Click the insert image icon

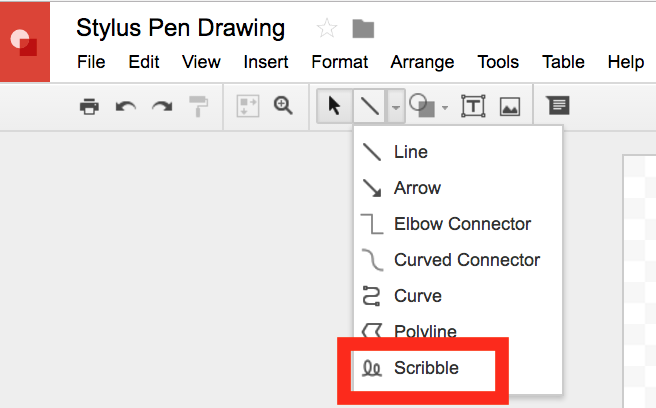coord(510,106)
